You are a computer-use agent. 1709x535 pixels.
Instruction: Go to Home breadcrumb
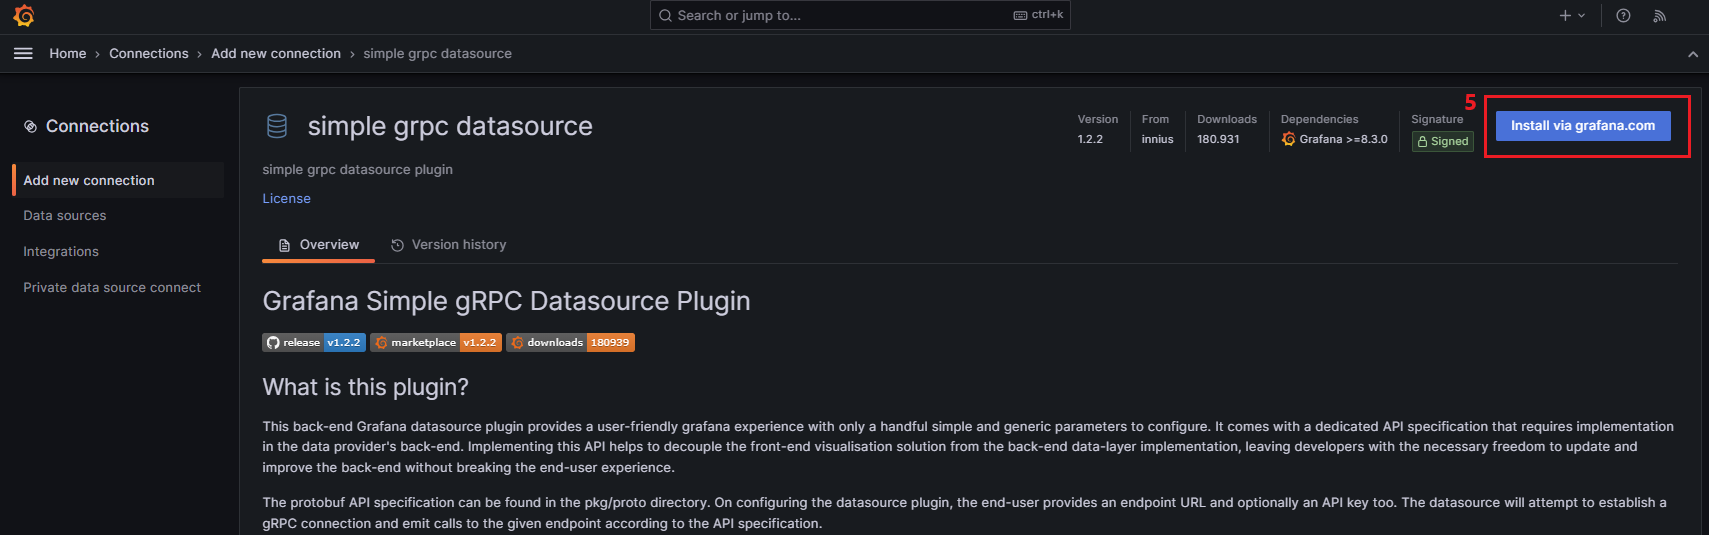[68, 54]
